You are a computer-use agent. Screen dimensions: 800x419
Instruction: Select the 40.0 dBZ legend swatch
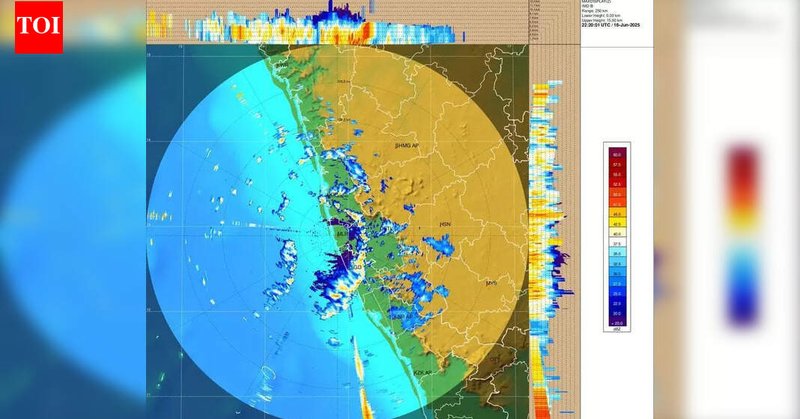tap(617, 233)
